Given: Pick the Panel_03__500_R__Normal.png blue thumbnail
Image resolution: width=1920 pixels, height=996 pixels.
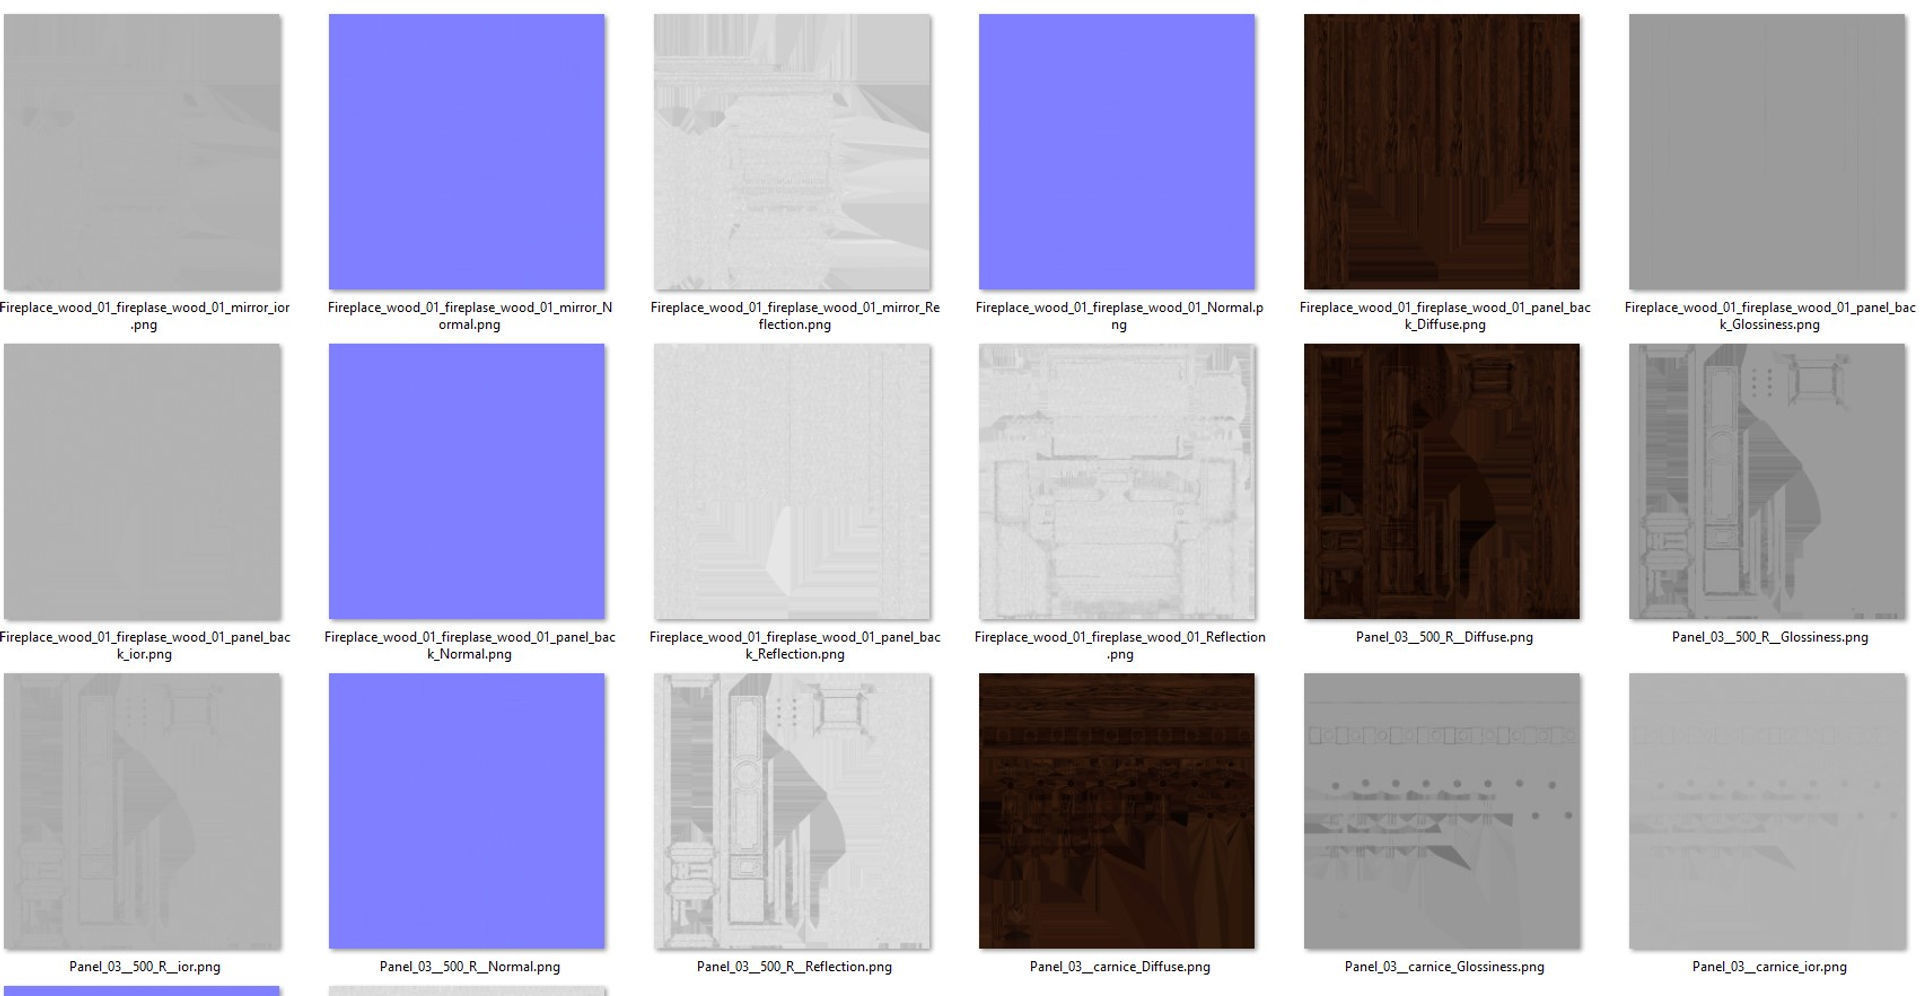Looking at the screenshot, I should [467, 811].
